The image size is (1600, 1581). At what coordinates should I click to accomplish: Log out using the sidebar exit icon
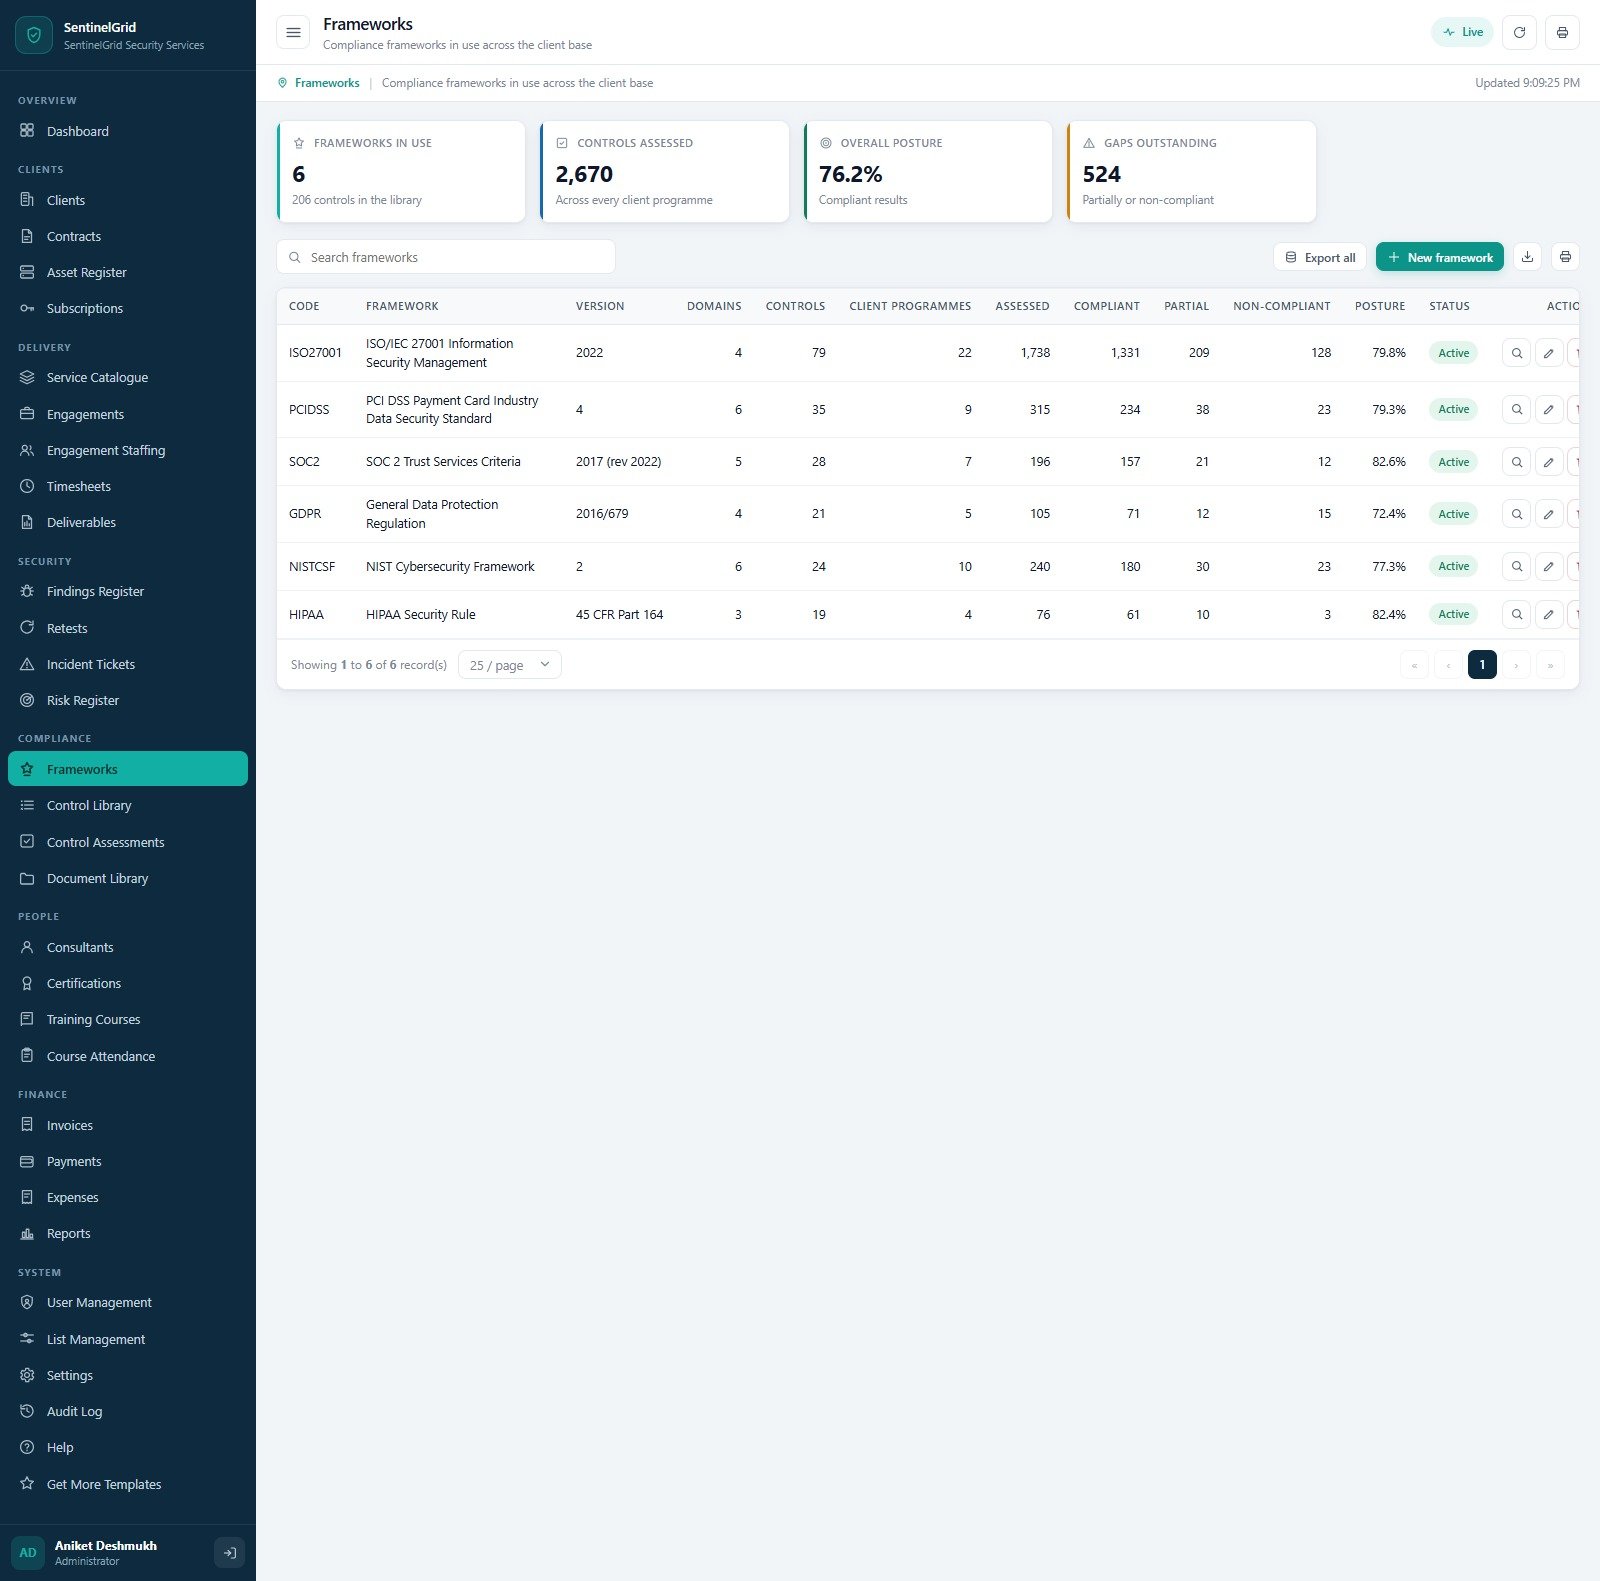point(229,1553)
